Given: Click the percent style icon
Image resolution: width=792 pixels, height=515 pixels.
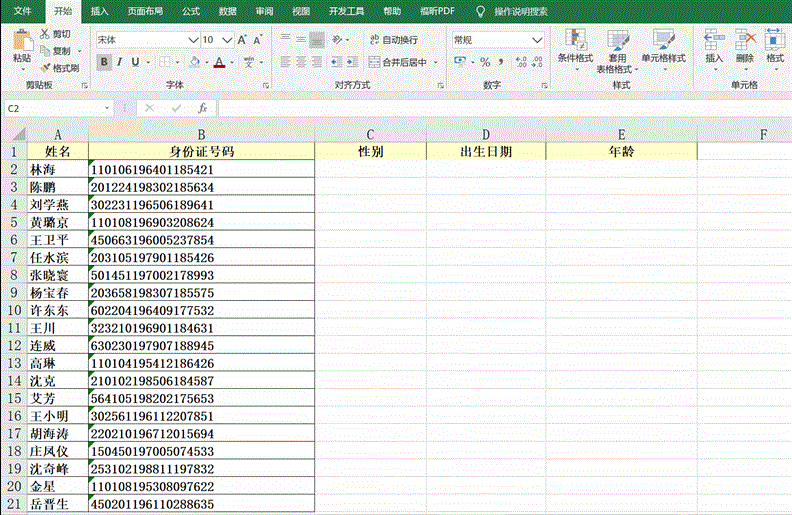Looking at the screenshot, I should pyautogui.click(x=485, y=62).
